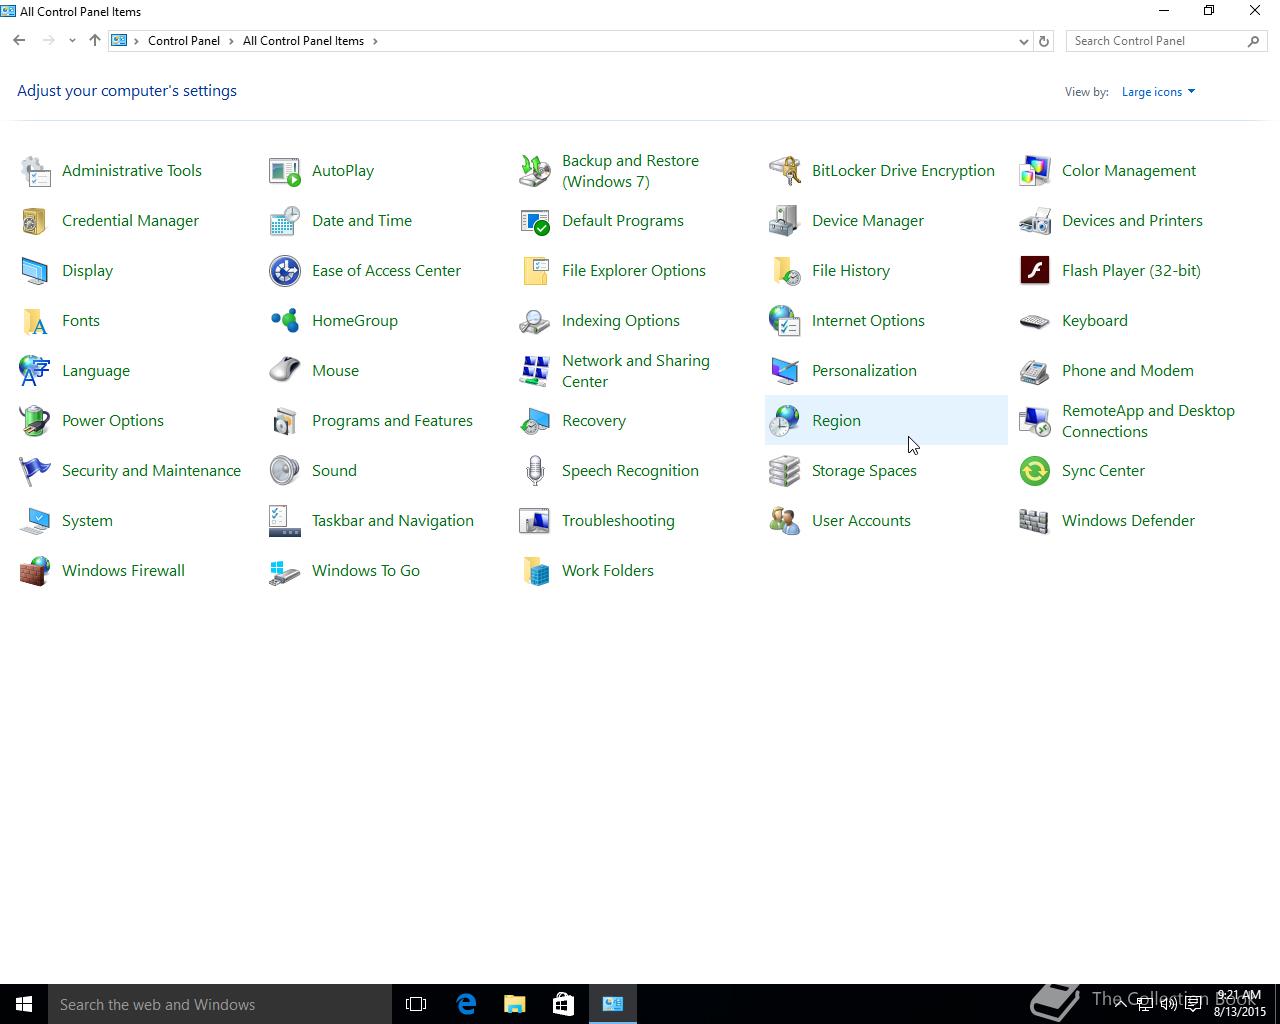The height and width of the screenshot is (1024, 1280).
Task: Open the Power Options icon
Action: [x=35, y=421]
